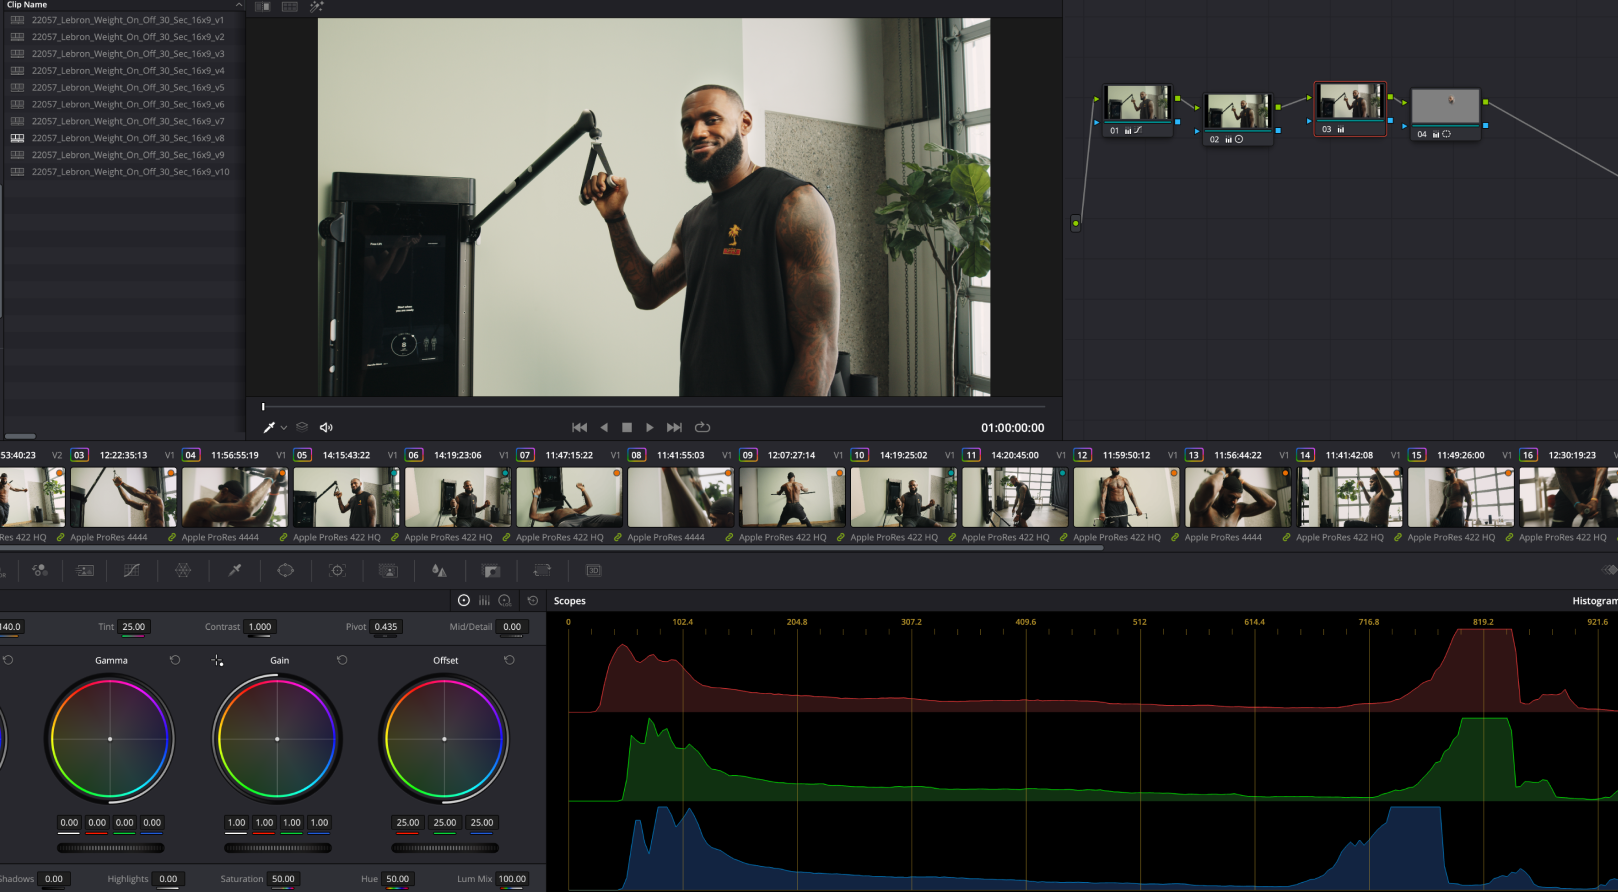Viewport: 1618px width, 892px height.
Task: Click the Tint value field
Action: pos(134,627)
